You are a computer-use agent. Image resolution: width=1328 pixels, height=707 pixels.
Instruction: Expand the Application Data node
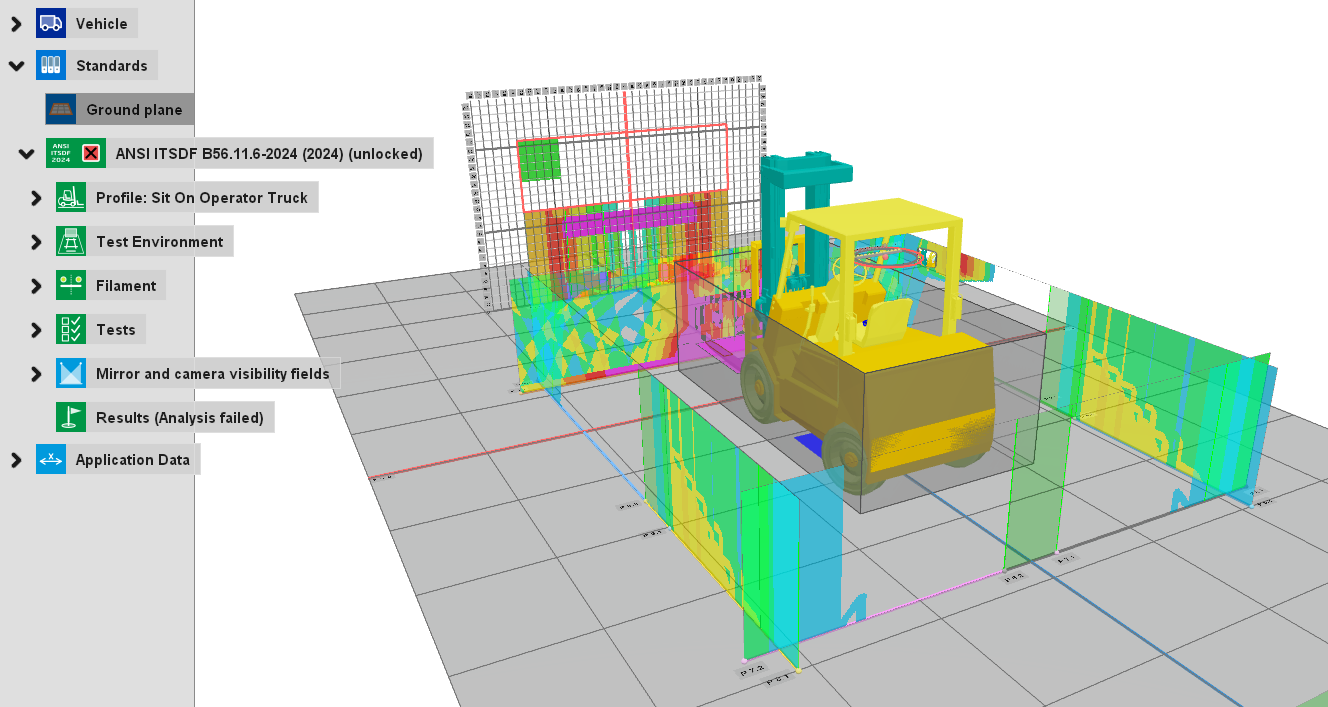coord(16,460)
